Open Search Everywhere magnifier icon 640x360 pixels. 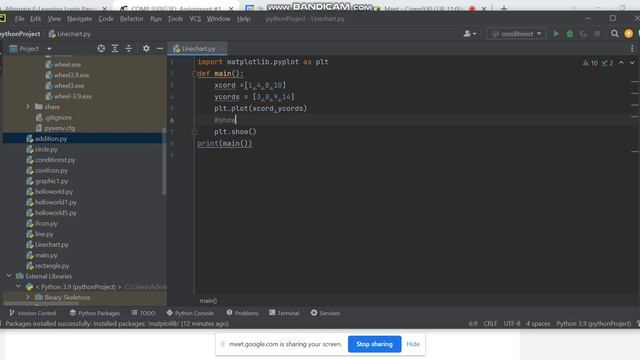pos(614,34)
